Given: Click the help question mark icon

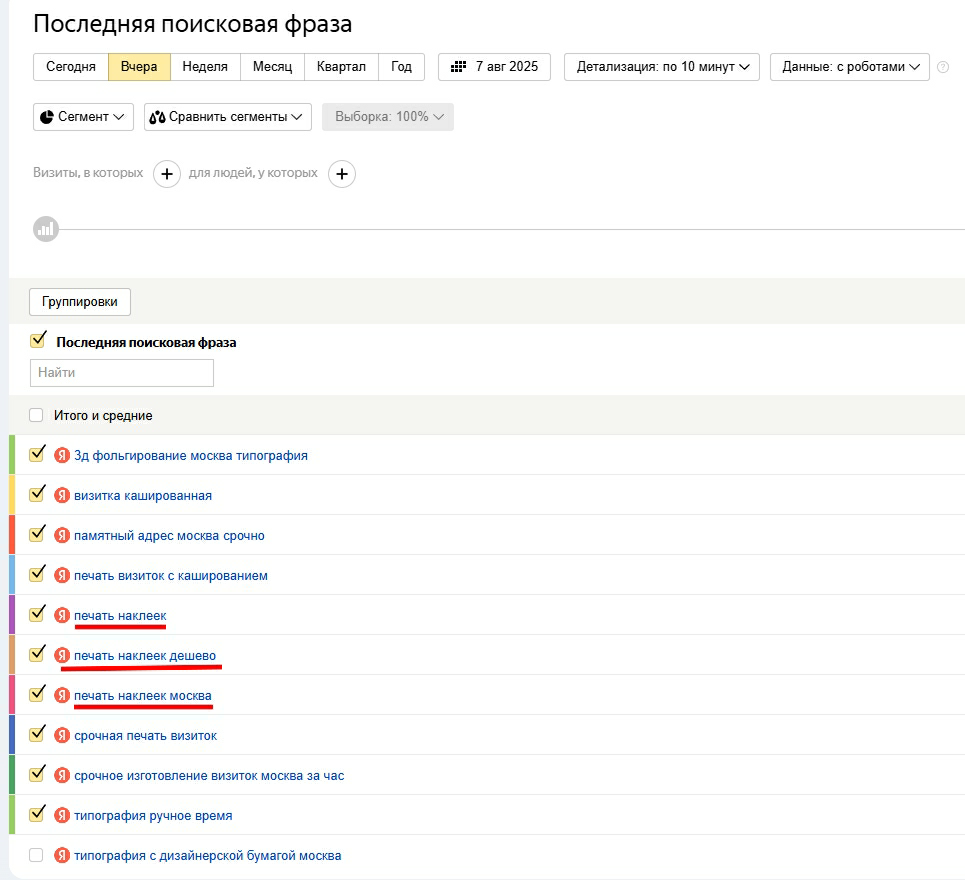Looking at the screenshot, I should tap(943, 67).
